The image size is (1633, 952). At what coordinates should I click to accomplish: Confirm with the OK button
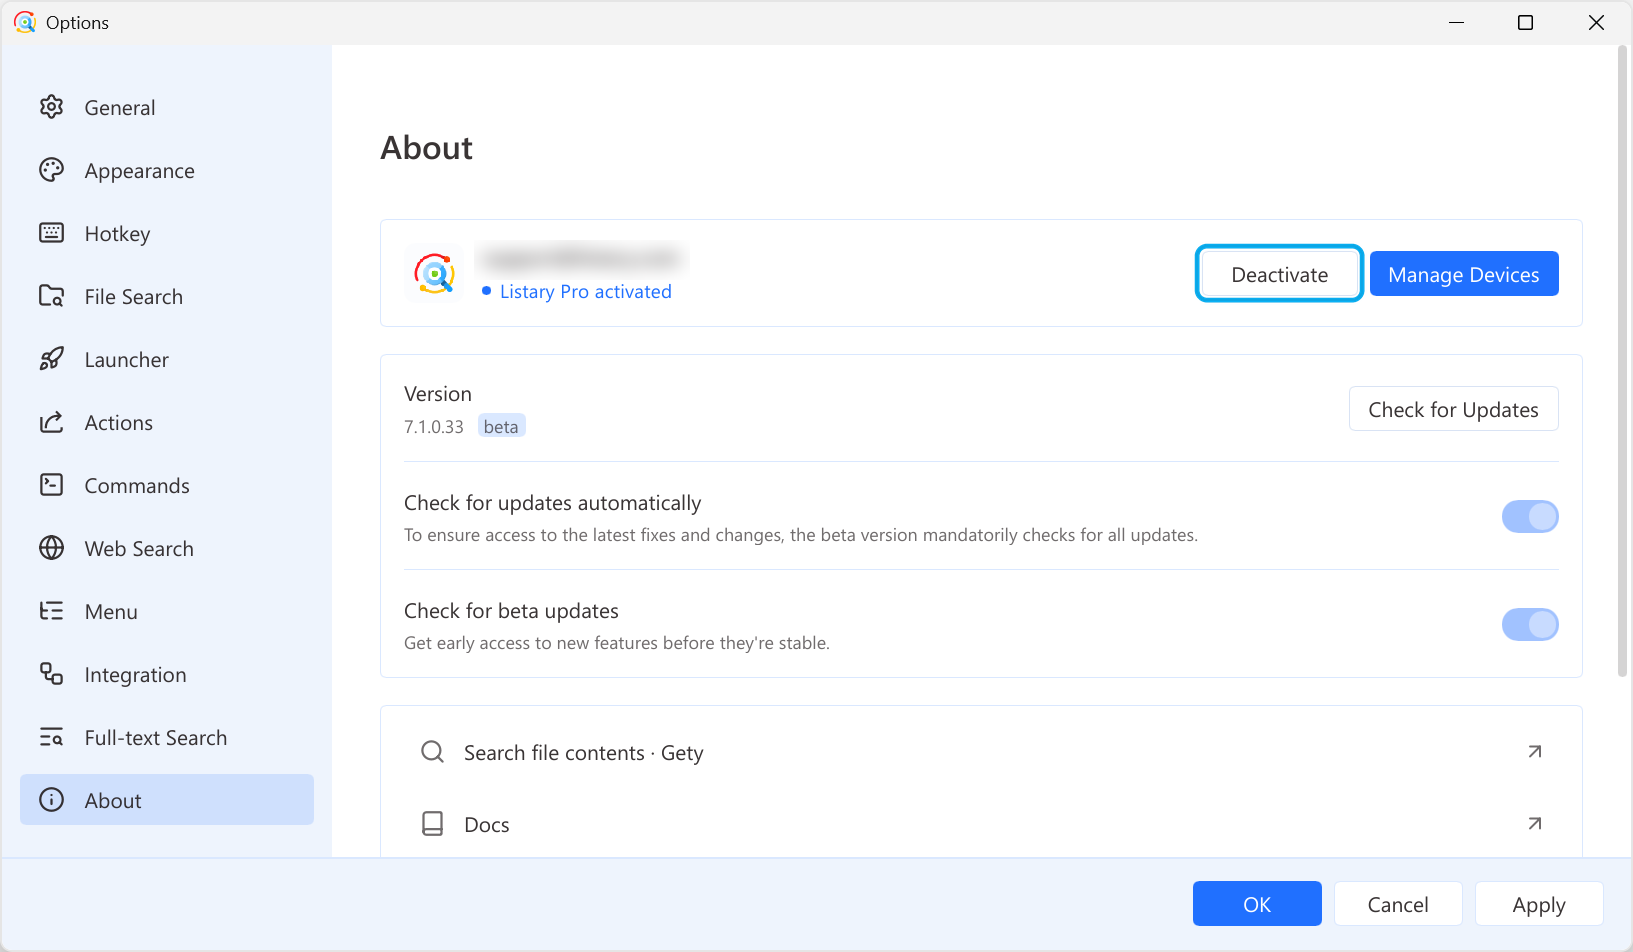click(1257, 904)
